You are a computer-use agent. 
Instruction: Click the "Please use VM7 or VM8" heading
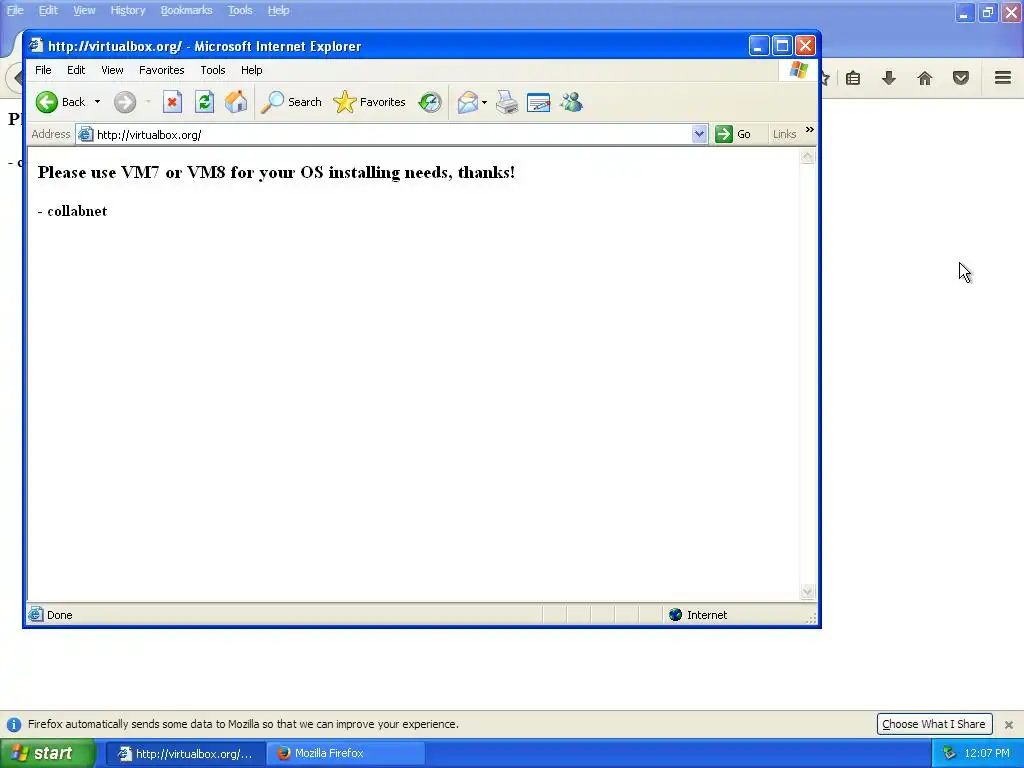276,172
